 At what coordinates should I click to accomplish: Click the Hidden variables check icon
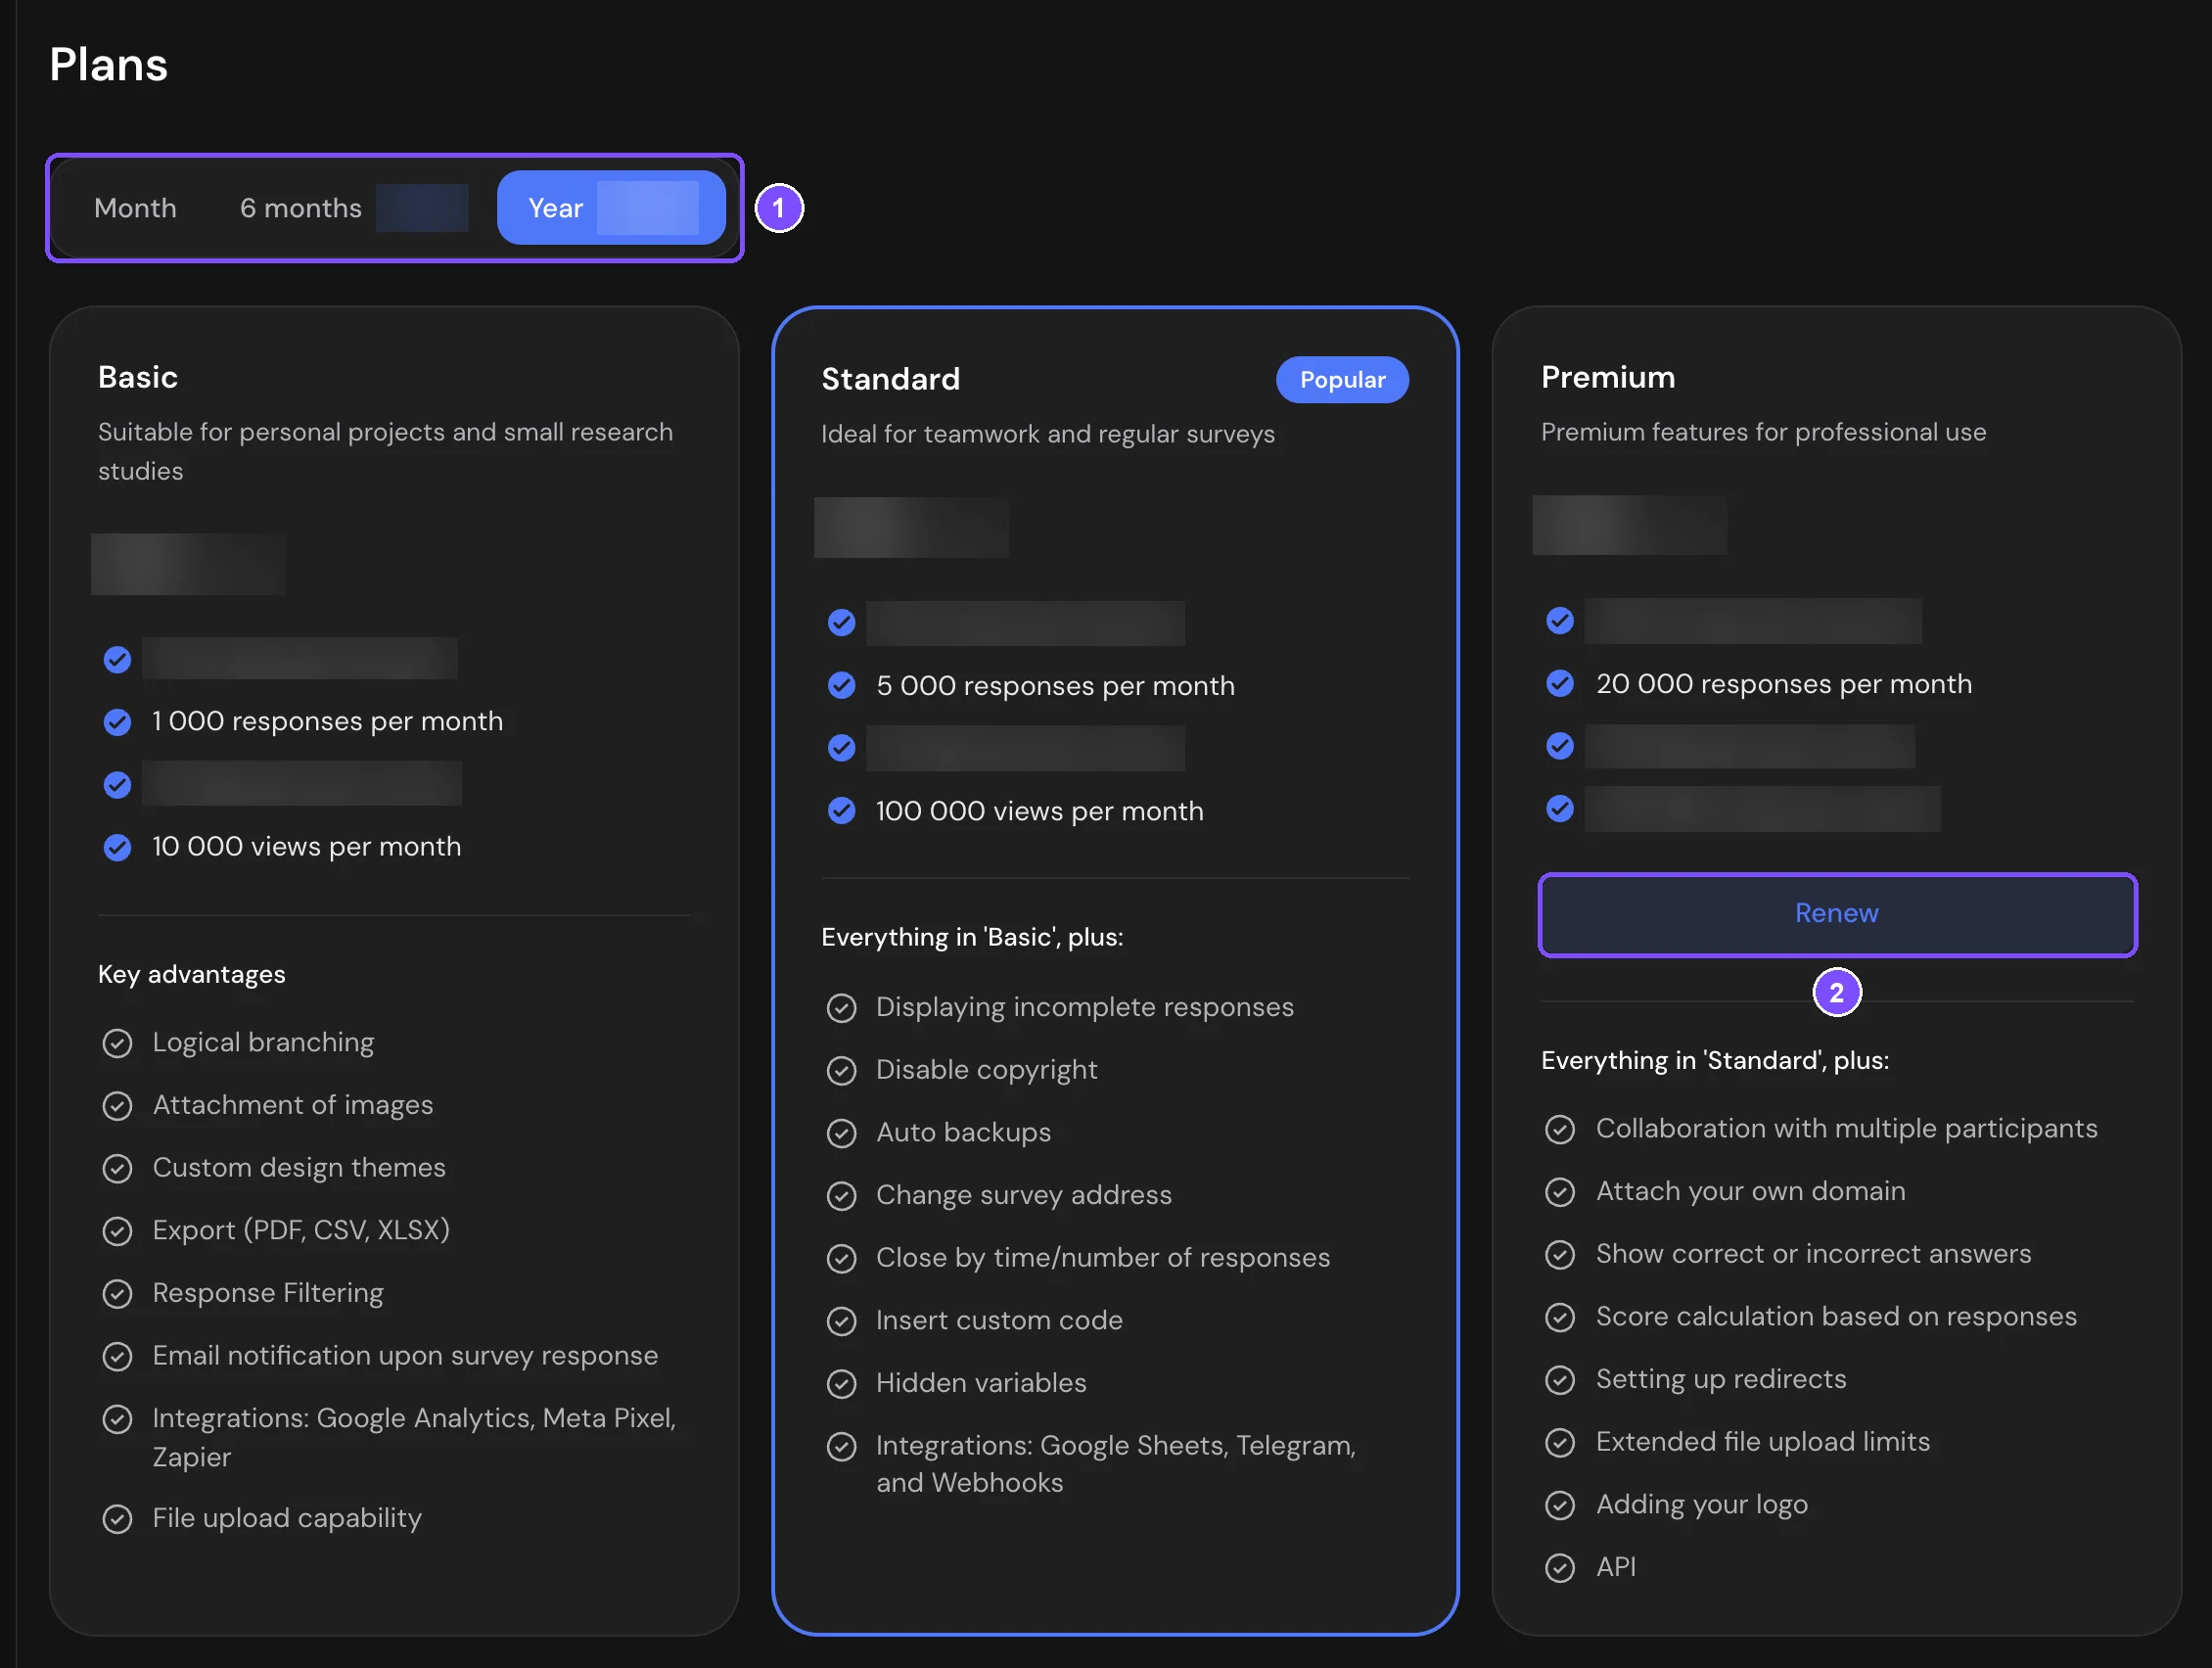[x=841, y=1383]
